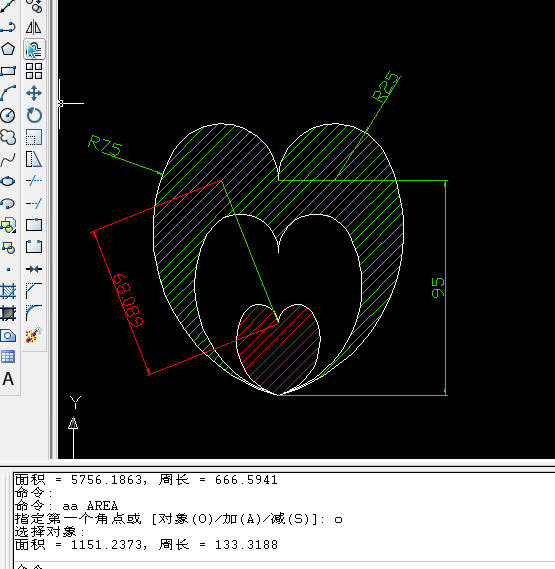Open the Table insert tool

8,357
